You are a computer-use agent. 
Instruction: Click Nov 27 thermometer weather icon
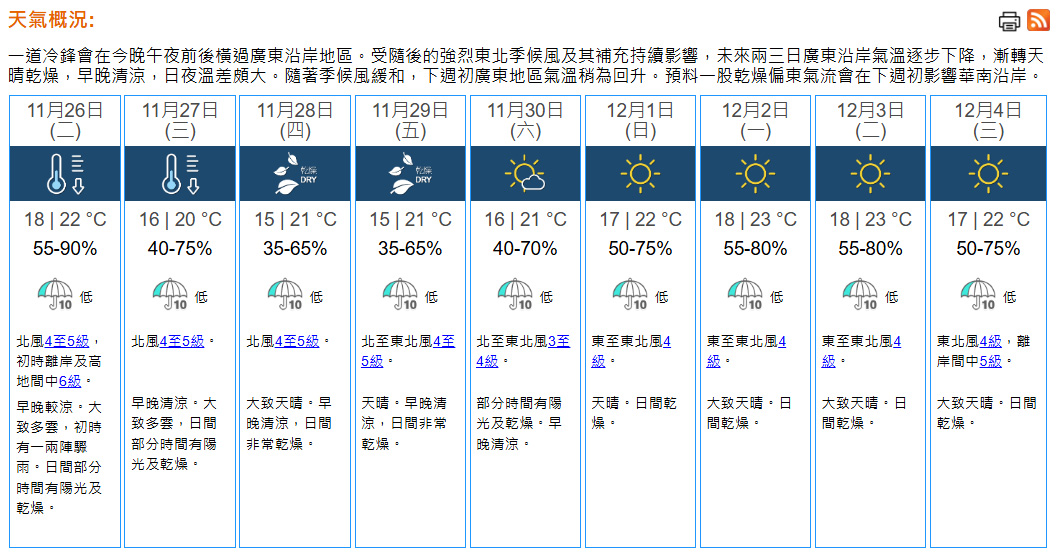point(181,173)
